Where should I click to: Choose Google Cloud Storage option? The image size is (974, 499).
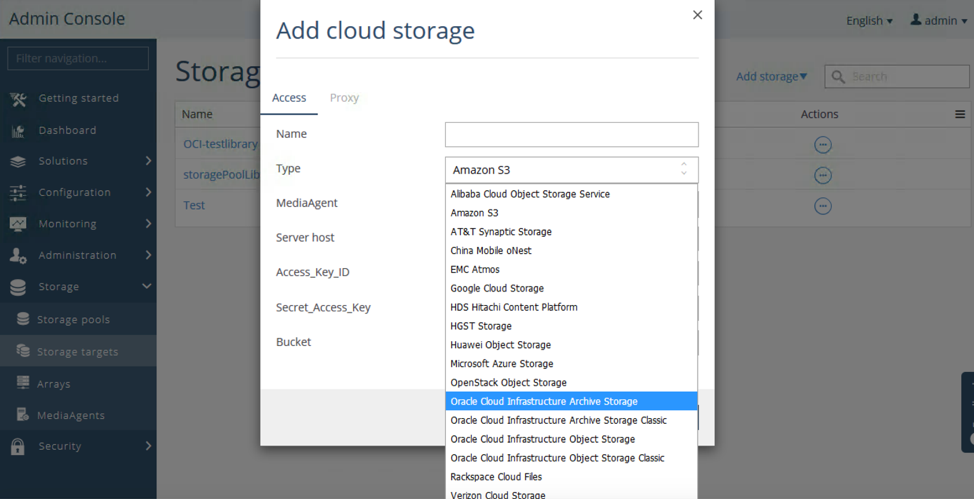(x=497, y=288)
